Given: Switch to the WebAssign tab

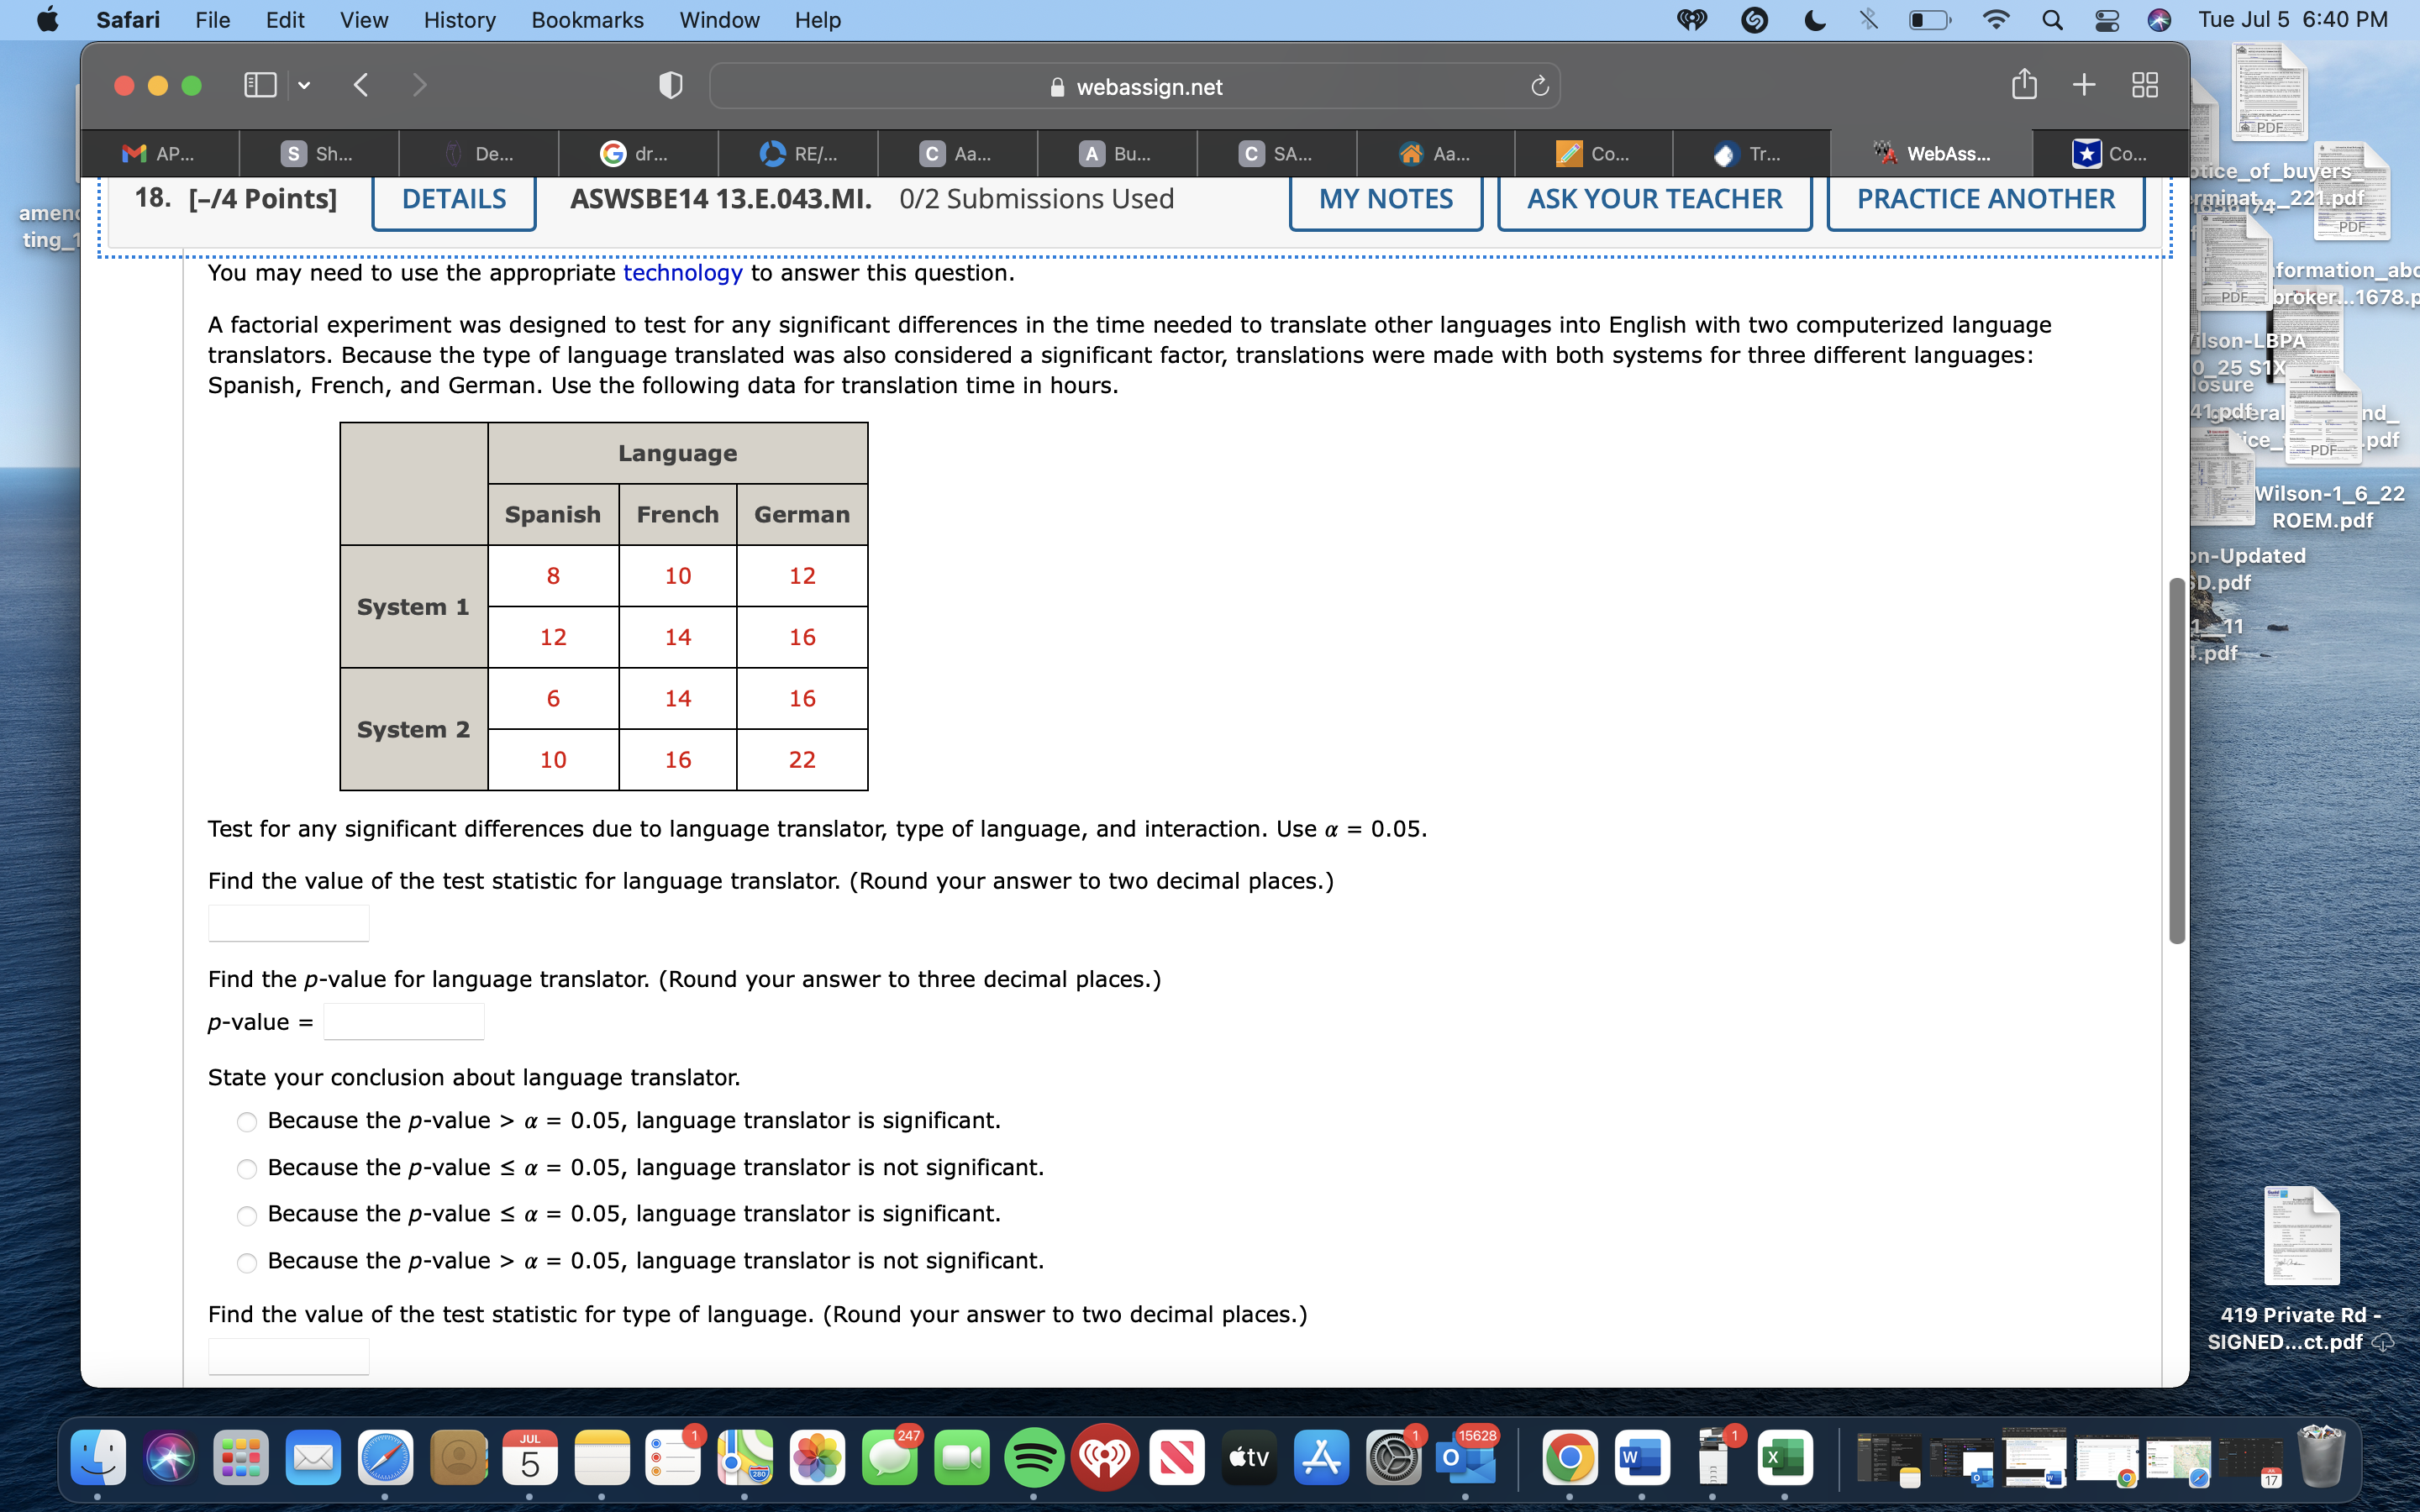Looking at the screenshot, I should 1932,153.
